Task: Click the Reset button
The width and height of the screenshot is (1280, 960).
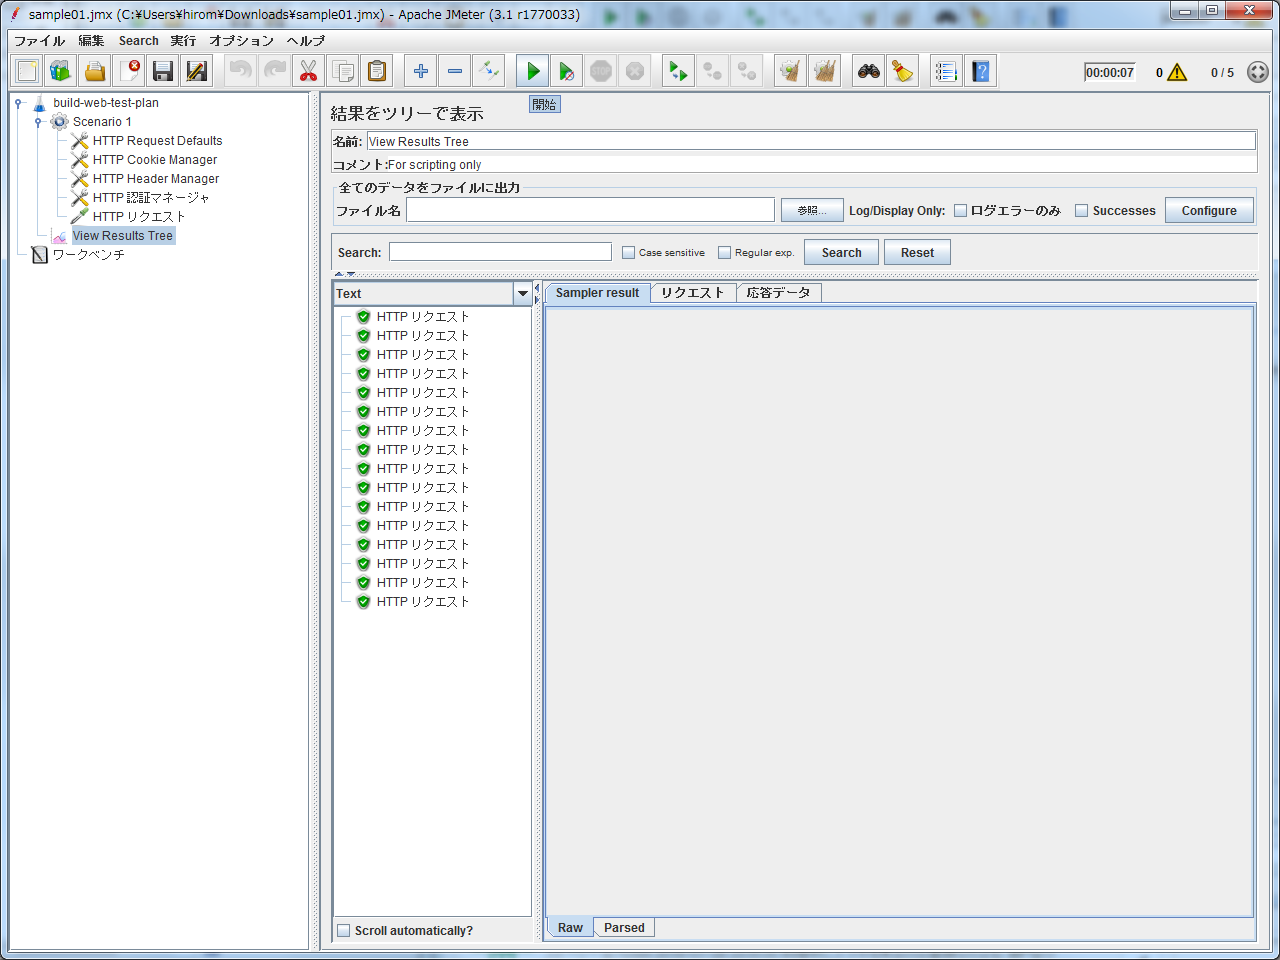Action: pos(917,253)
